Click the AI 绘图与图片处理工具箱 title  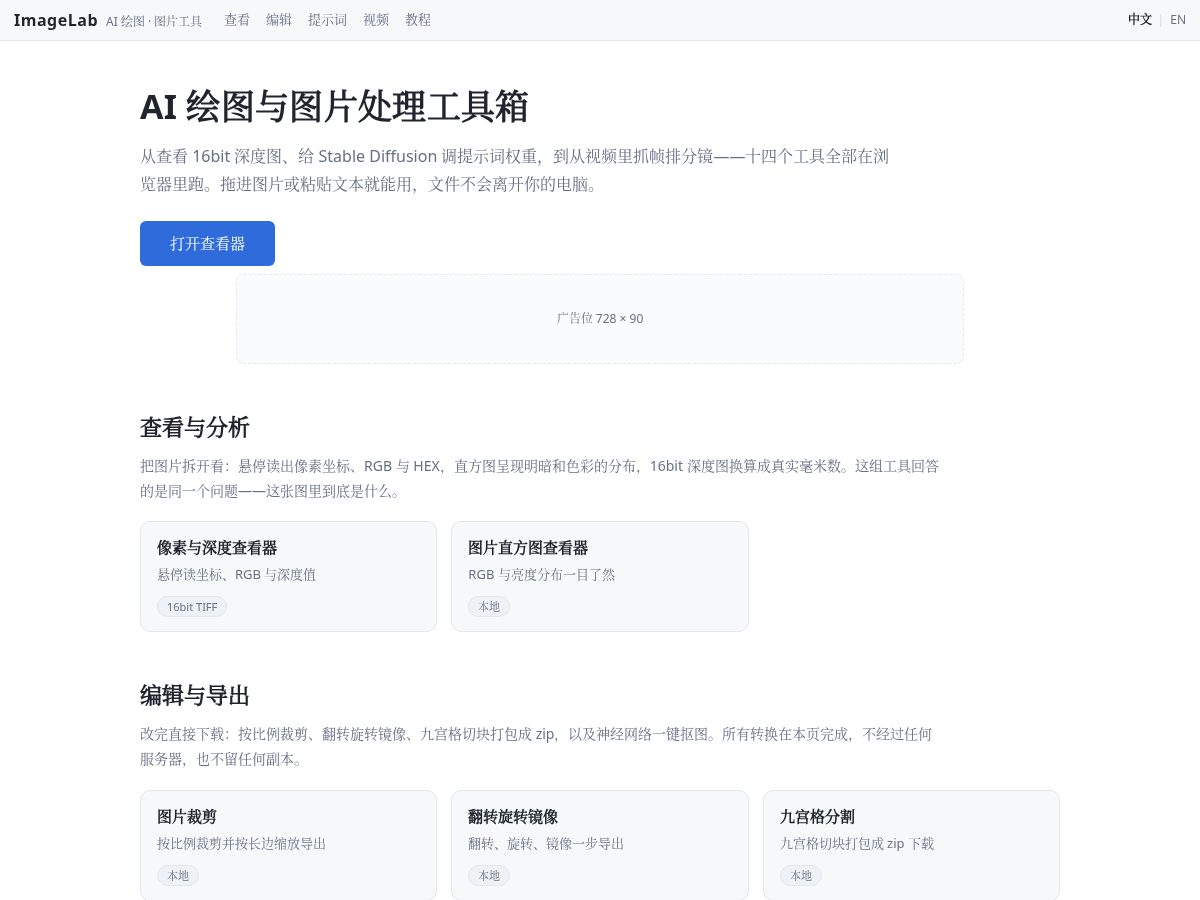tap(334, 106)
